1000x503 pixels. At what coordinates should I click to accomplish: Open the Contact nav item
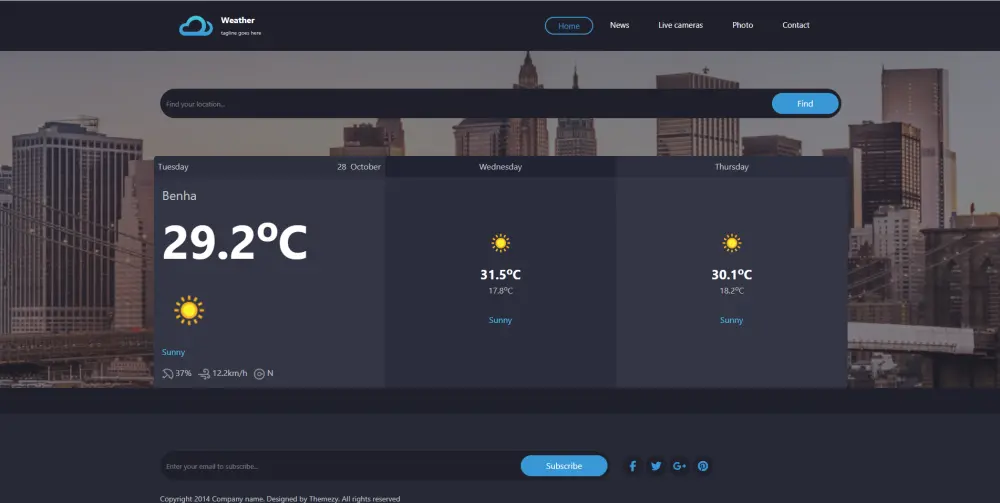click(796, 26)
